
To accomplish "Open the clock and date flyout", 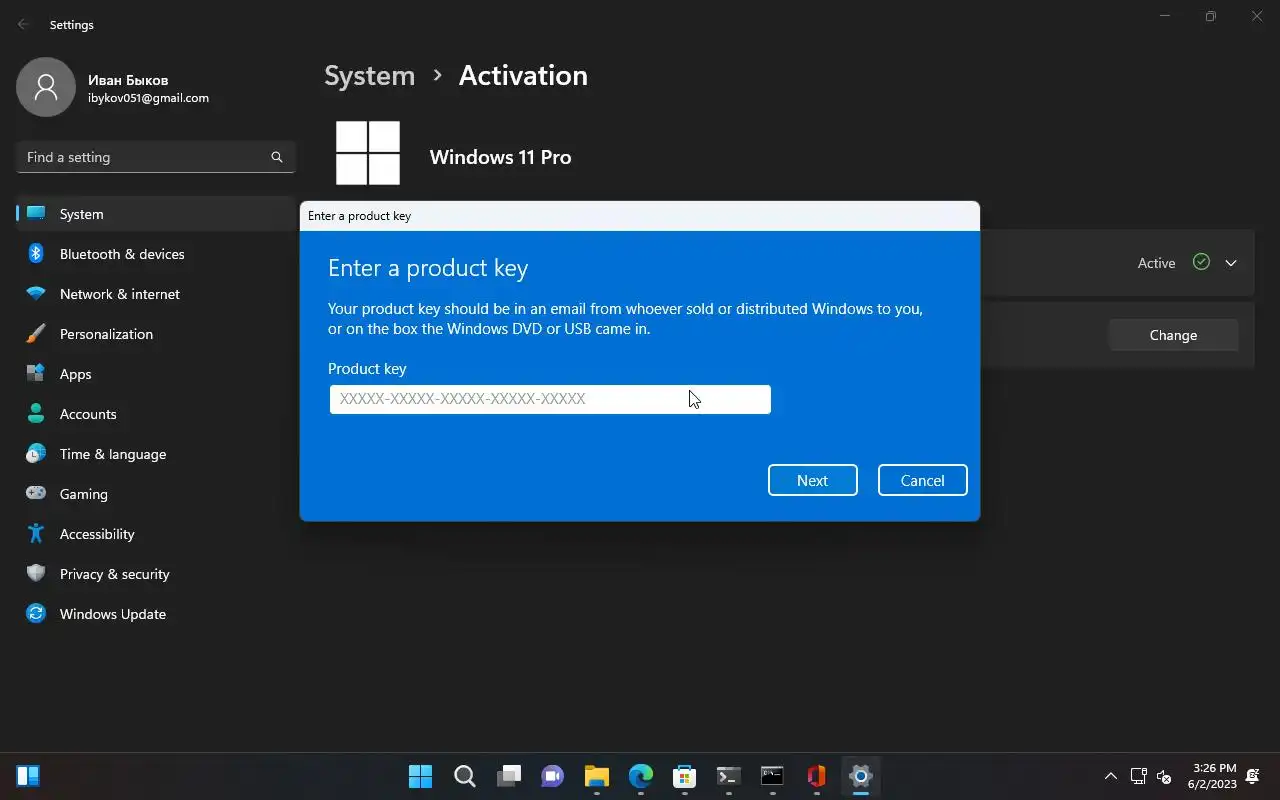I will tap(1212, 776).
